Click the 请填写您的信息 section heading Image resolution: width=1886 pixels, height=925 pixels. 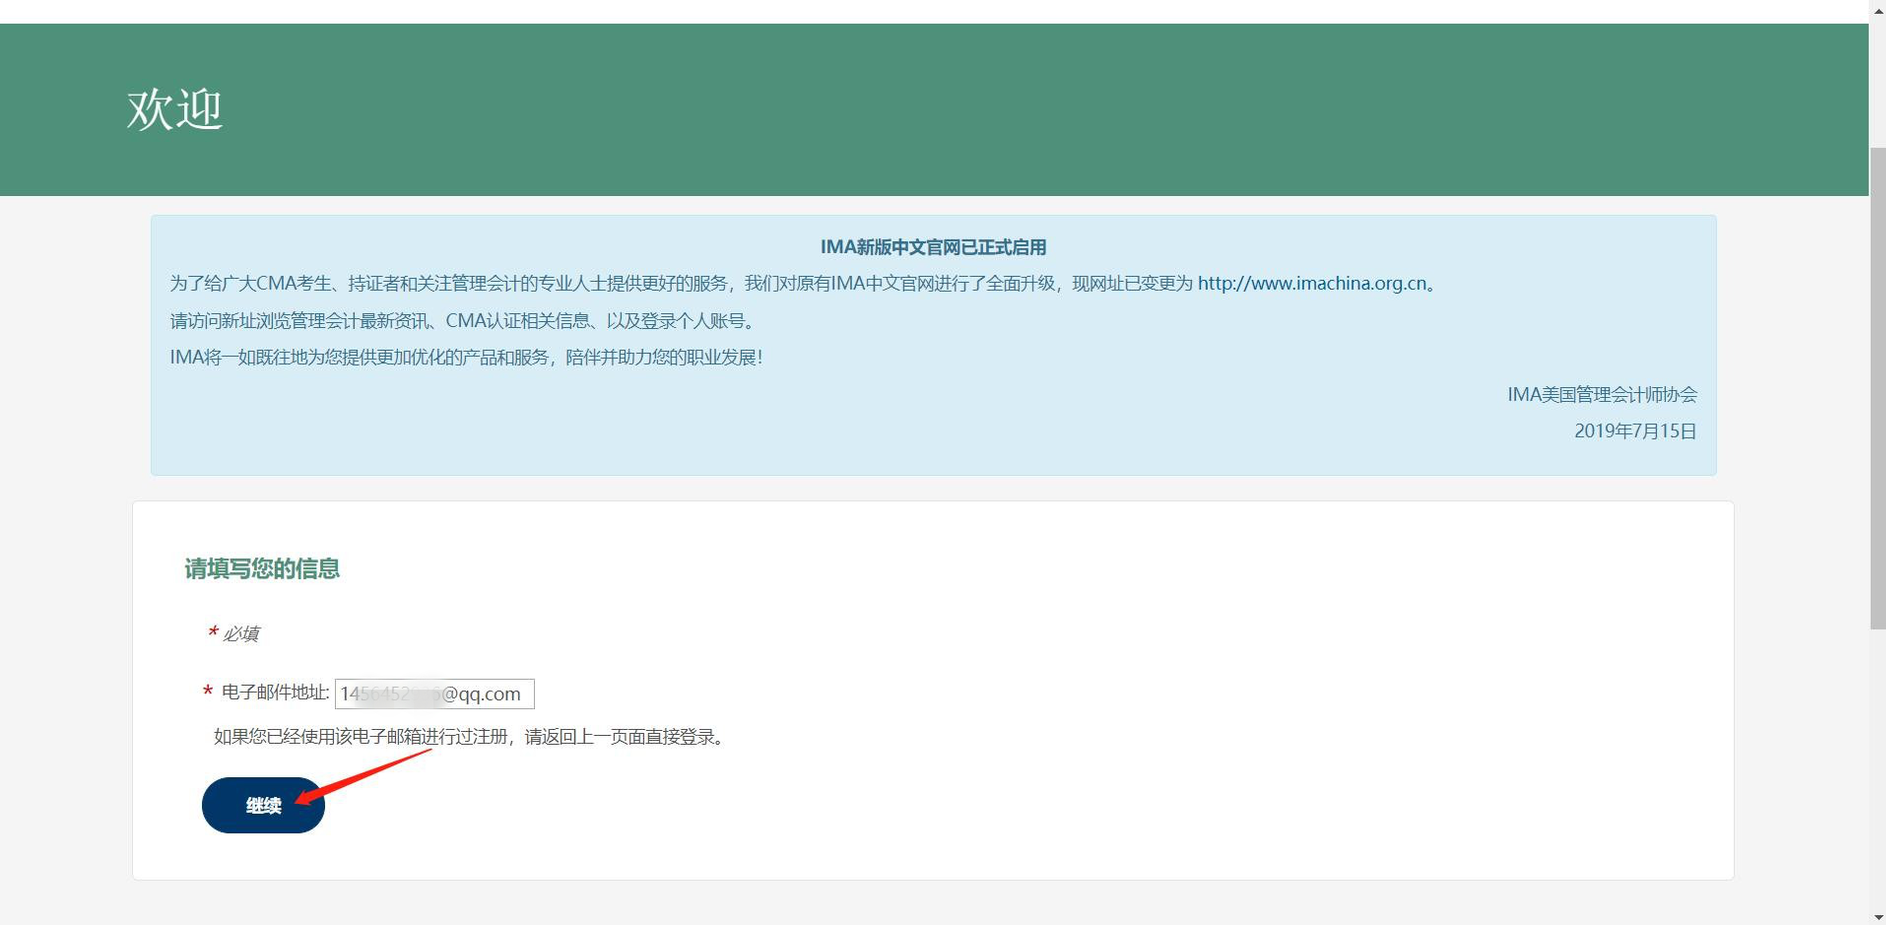coord(261,568)
